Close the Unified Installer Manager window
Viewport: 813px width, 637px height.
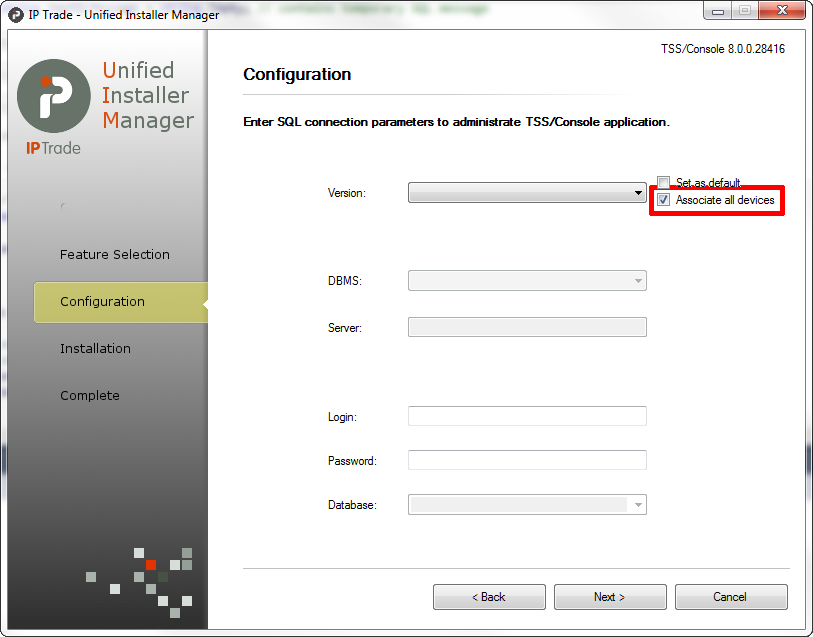[783, 10]
